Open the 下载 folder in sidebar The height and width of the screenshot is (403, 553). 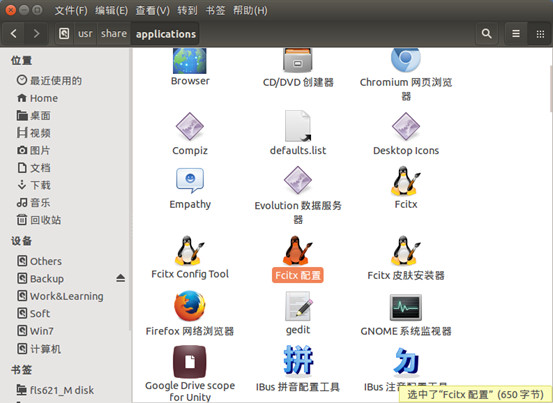point(34,185)
